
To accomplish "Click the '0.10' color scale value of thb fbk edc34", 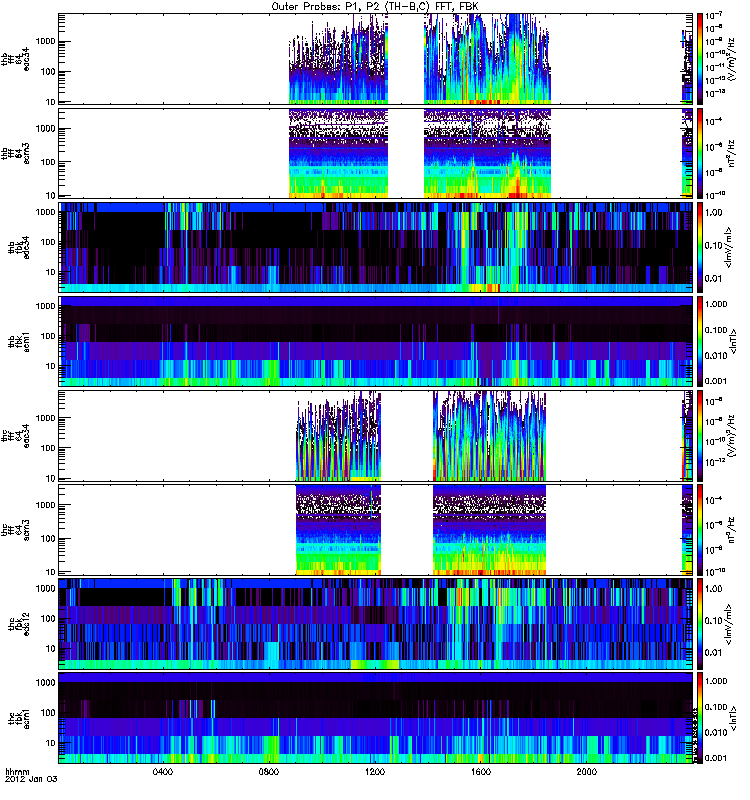I will 714,245.
